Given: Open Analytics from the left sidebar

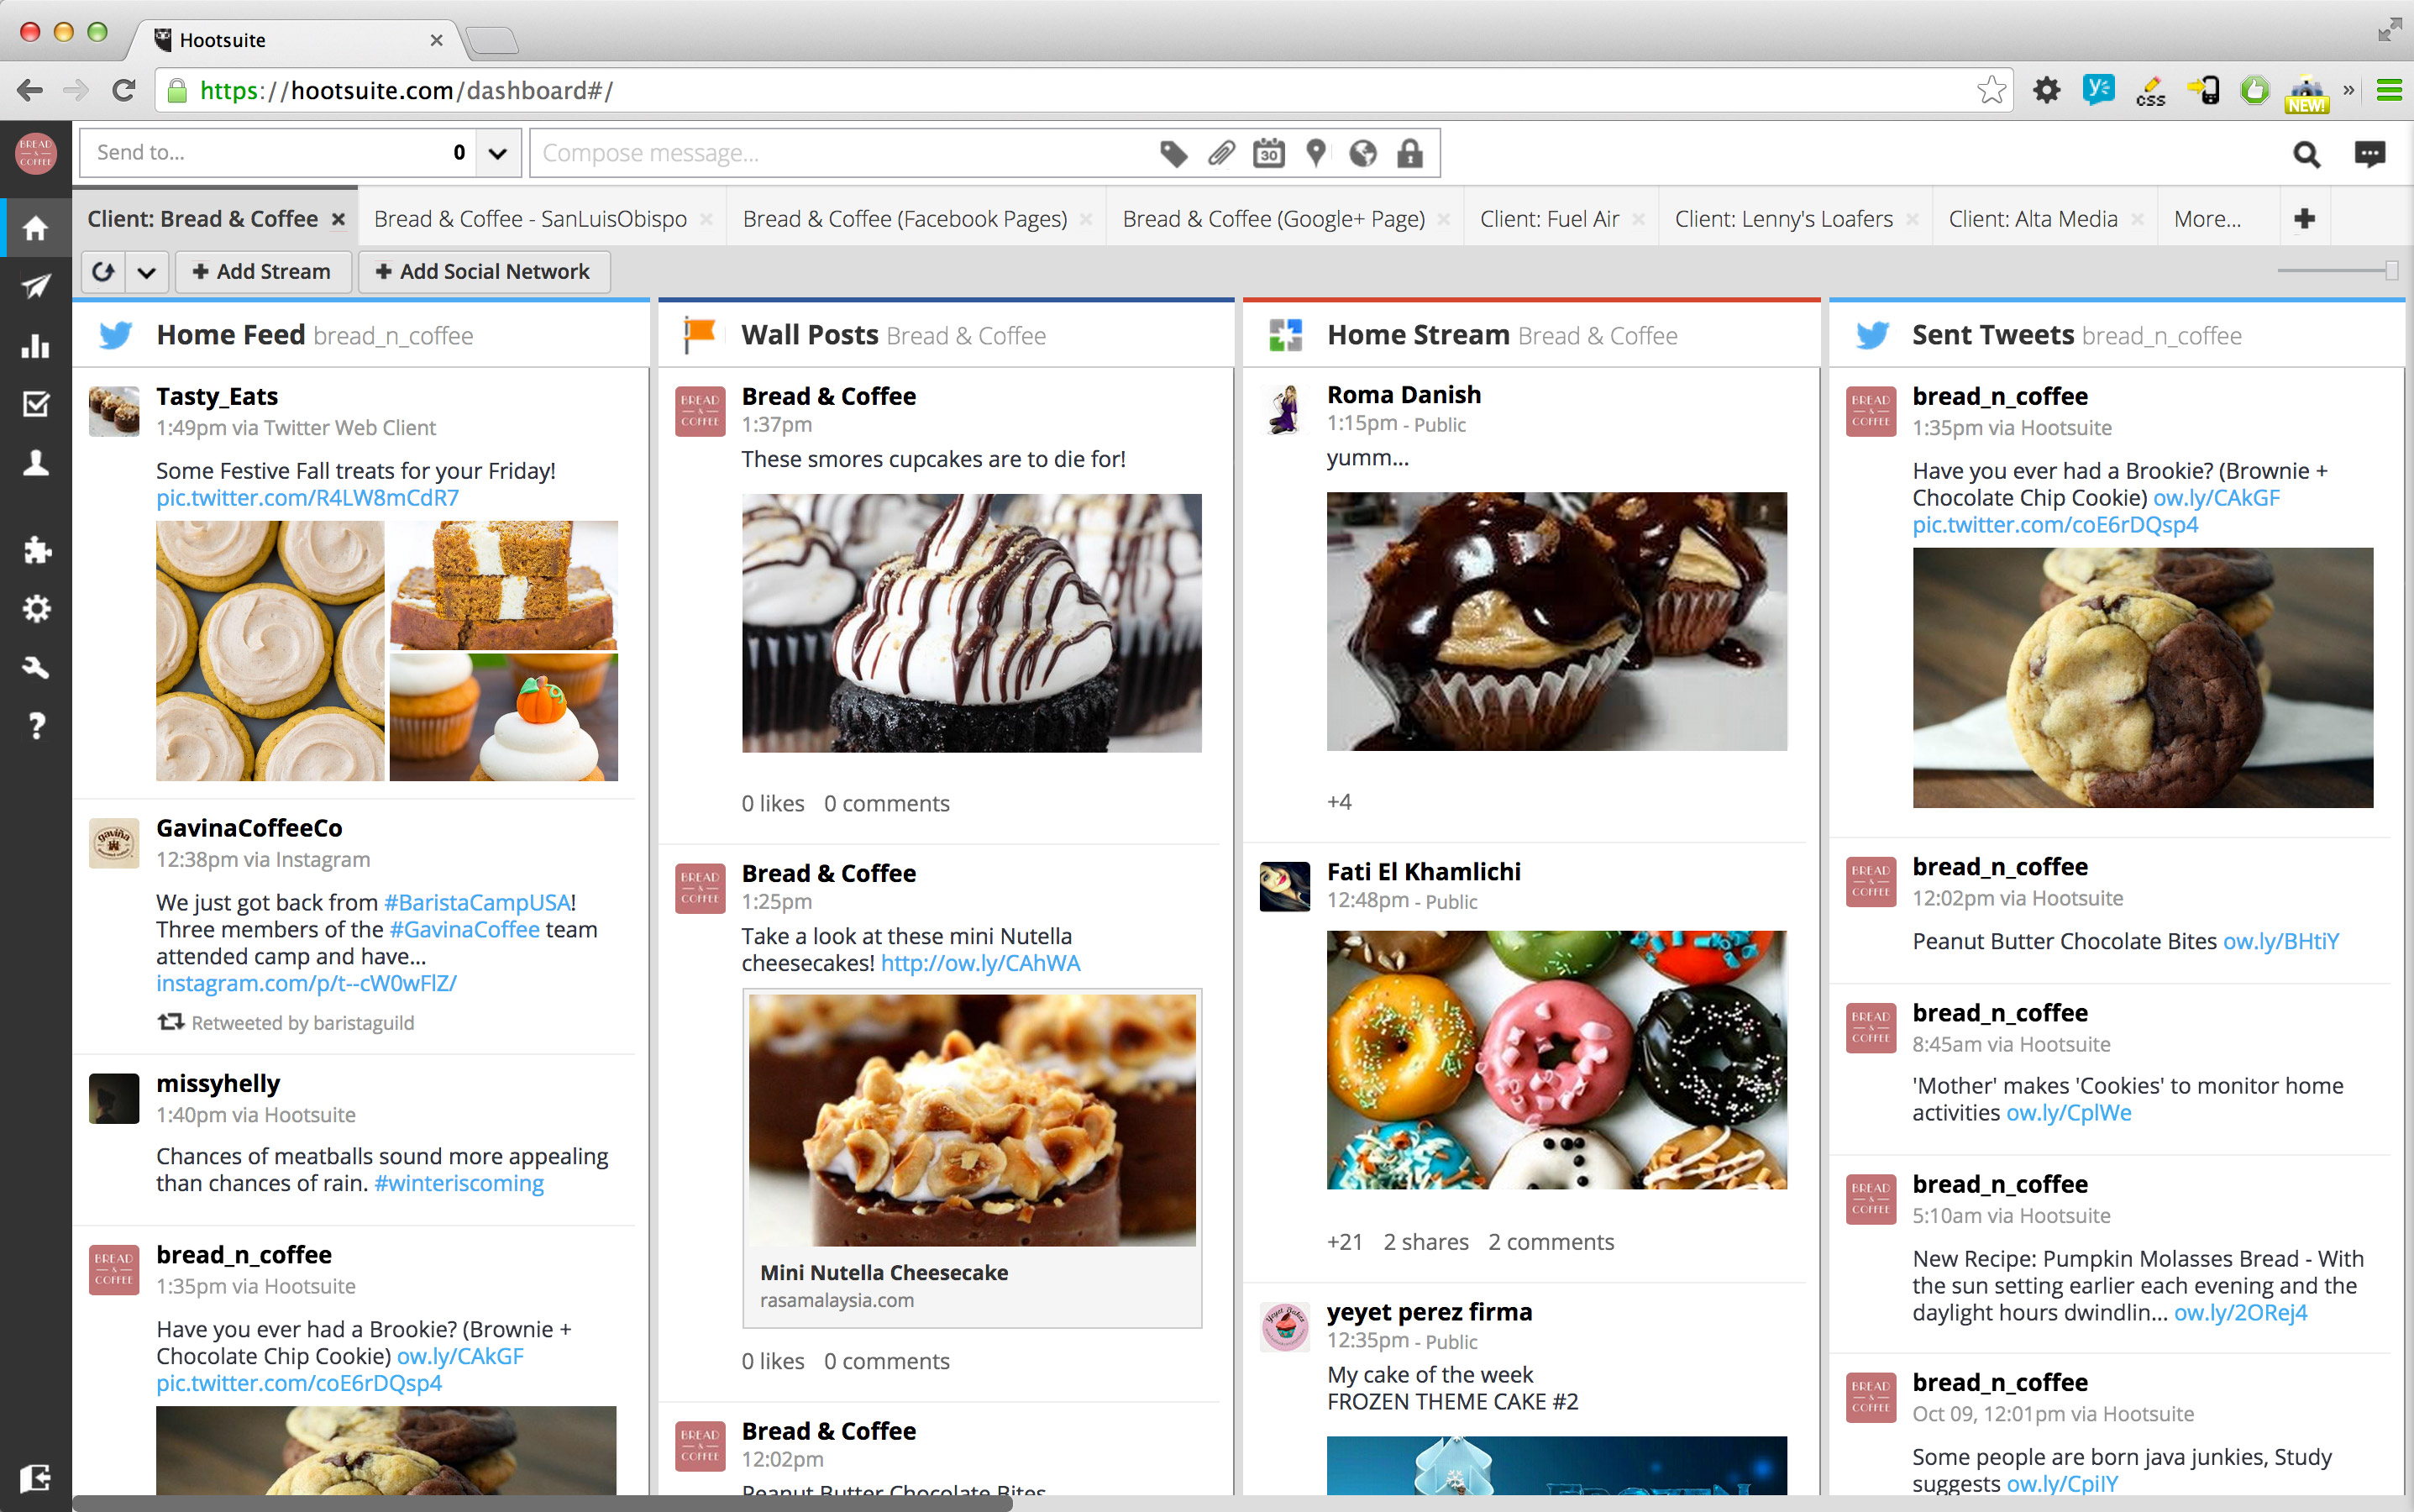Looking at the screenshot, I should tap(37, 345).
